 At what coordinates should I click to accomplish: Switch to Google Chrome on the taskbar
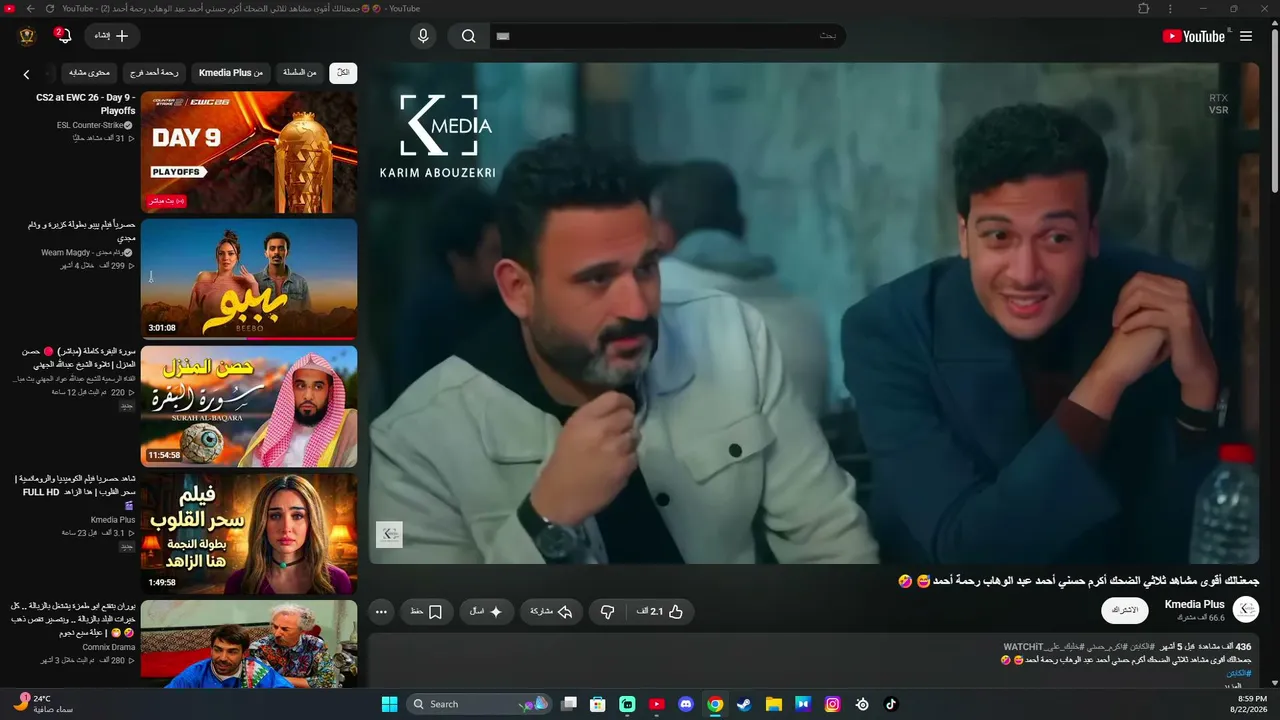click(715, 704)
